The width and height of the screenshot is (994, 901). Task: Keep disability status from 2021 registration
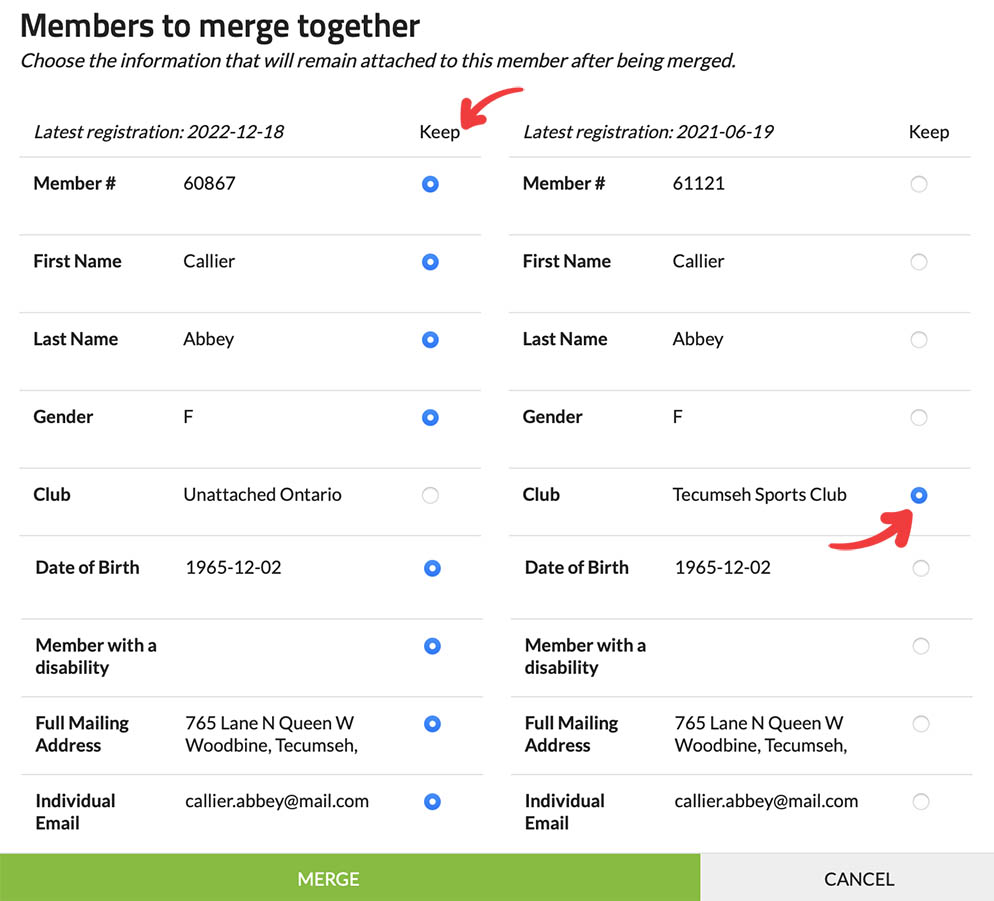[x=921, y=646]
